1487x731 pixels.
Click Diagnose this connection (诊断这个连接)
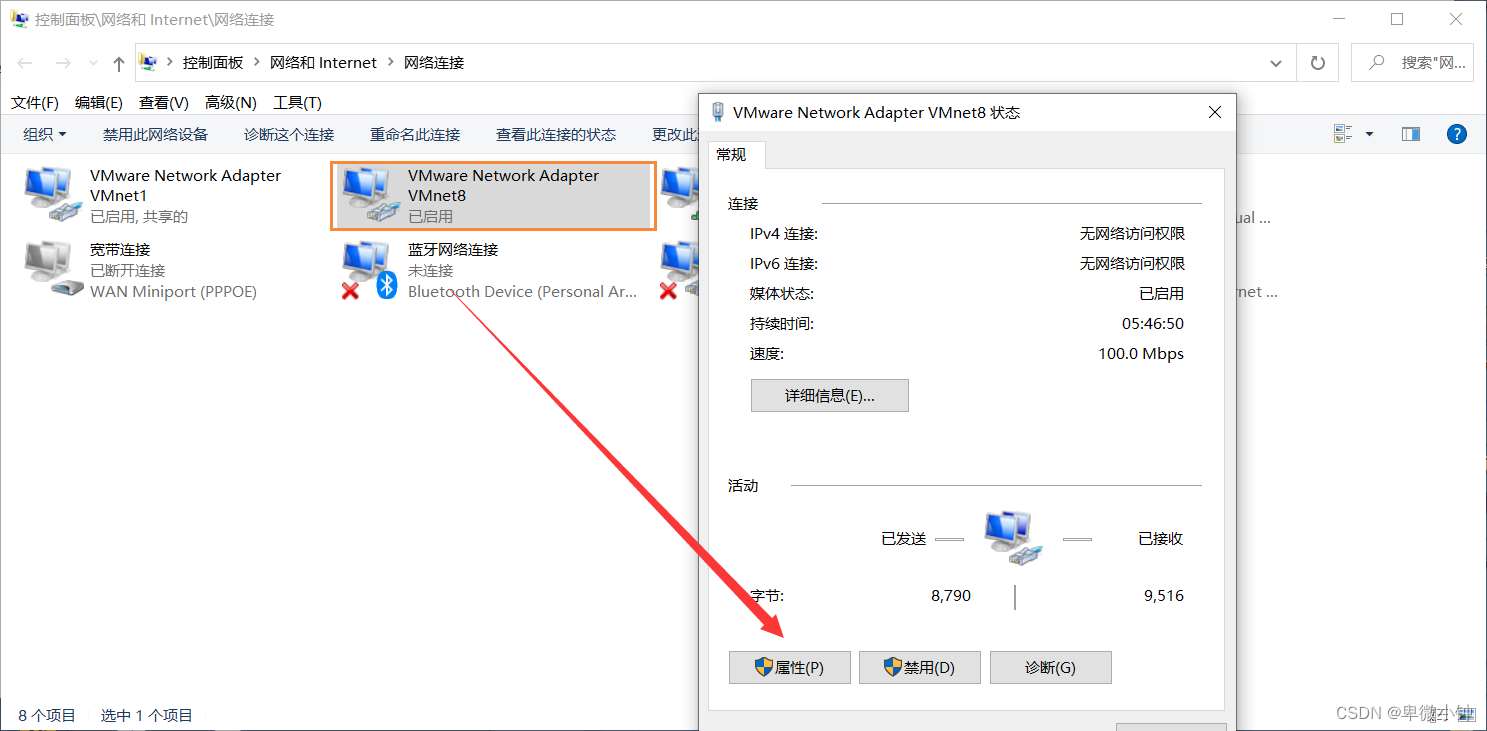pos(289,134)
